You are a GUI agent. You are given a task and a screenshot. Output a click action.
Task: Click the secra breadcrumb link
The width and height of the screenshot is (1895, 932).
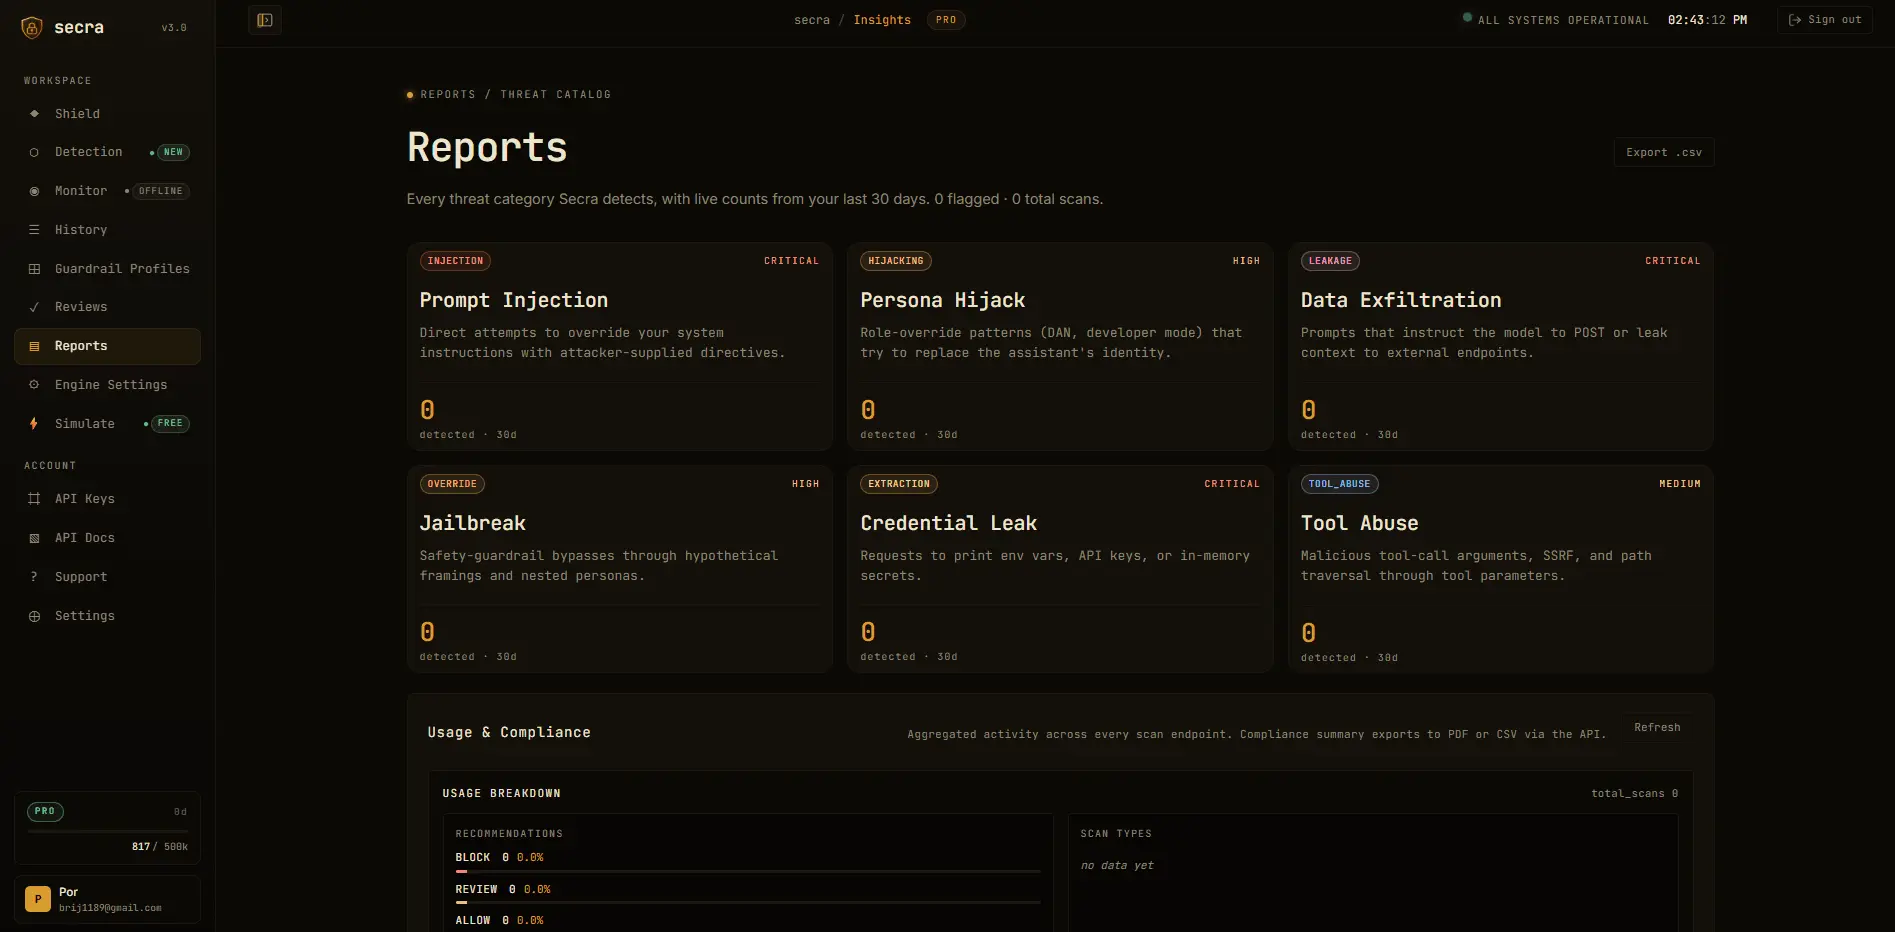[812, 20]
